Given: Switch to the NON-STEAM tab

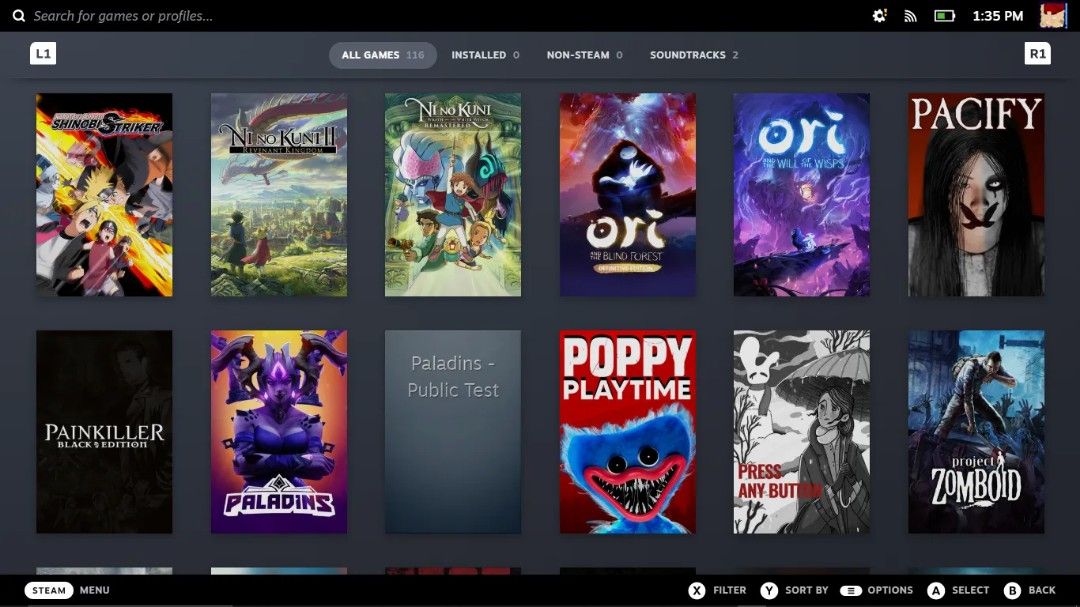Looking at the screenshot, I should point(585,55).
